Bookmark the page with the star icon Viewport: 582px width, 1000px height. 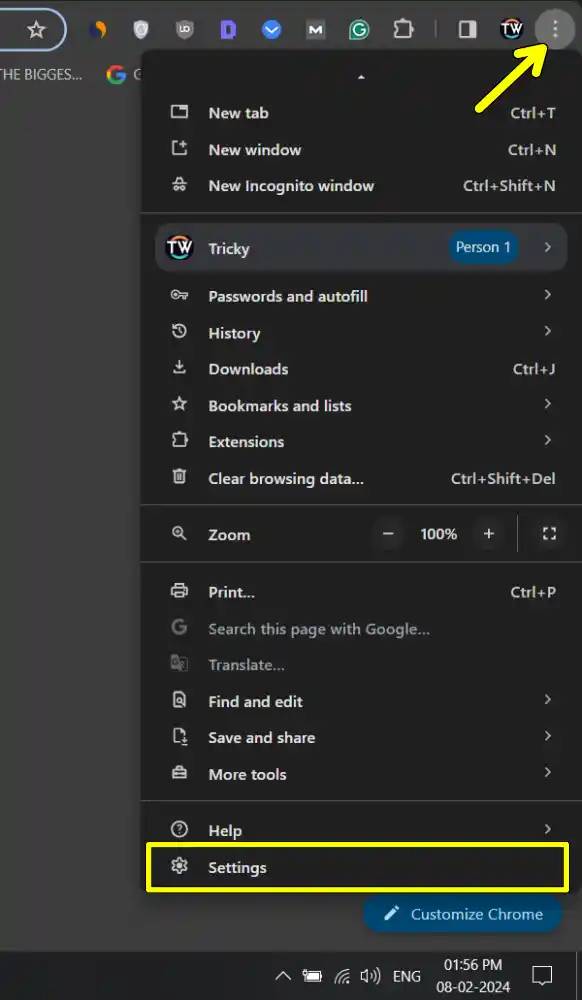(x=36, y=29)
